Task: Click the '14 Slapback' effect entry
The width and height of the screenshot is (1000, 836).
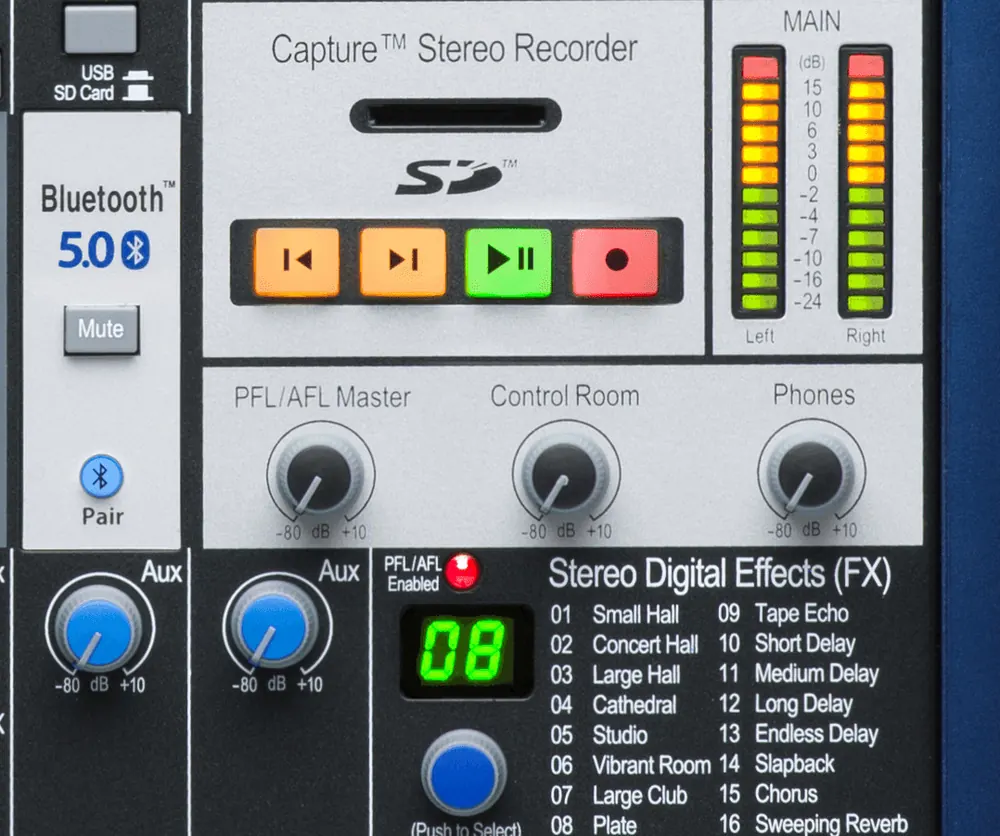Action: click(x=776, y=764)
